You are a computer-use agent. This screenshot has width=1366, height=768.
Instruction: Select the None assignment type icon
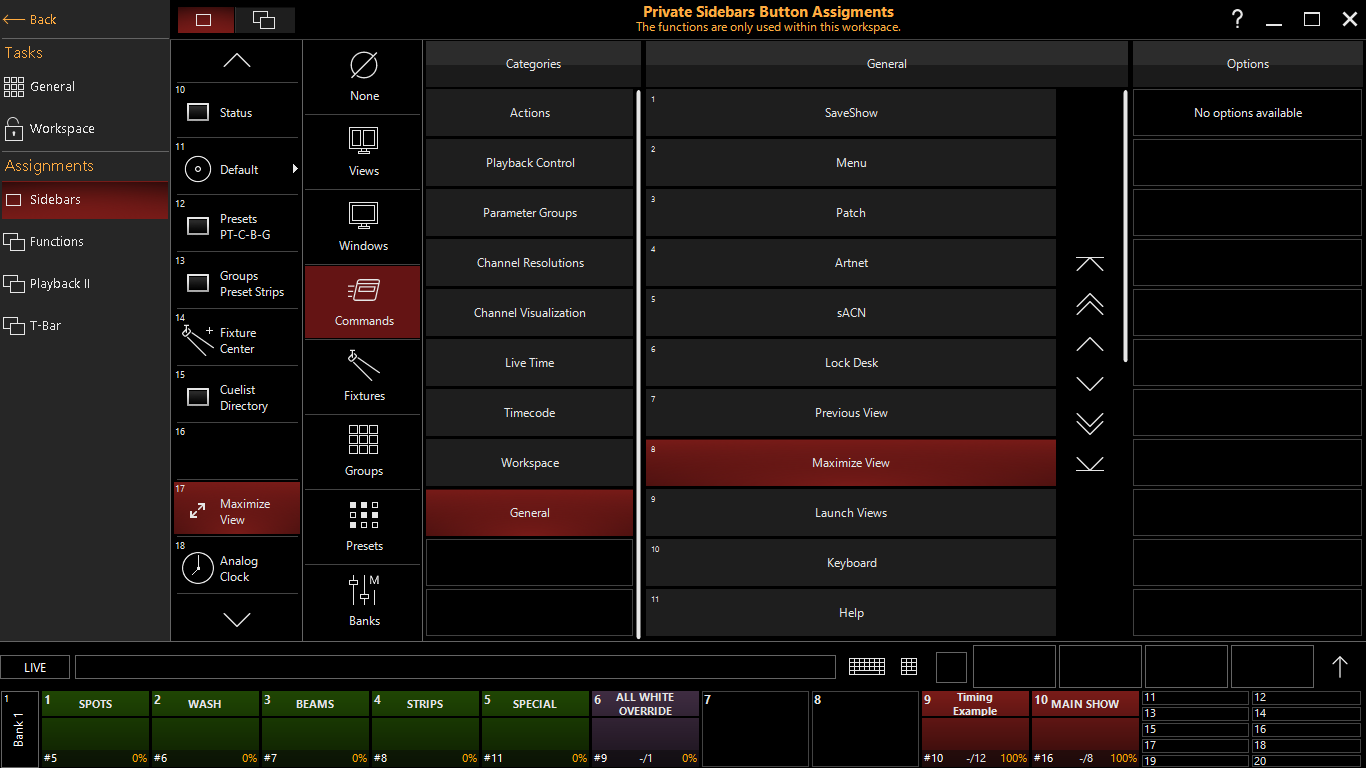click(364, 67)
